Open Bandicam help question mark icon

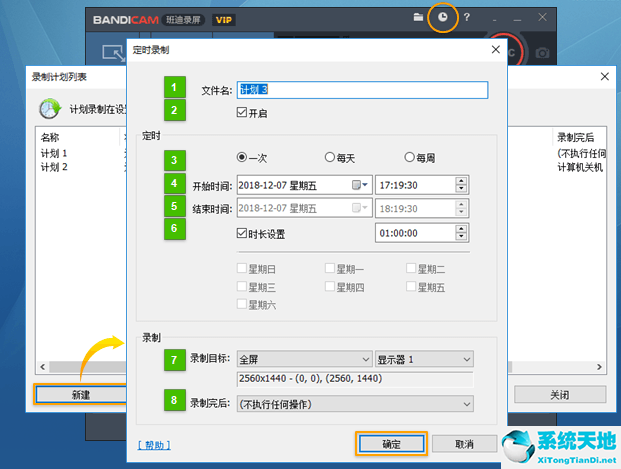[x=467, y=17]
